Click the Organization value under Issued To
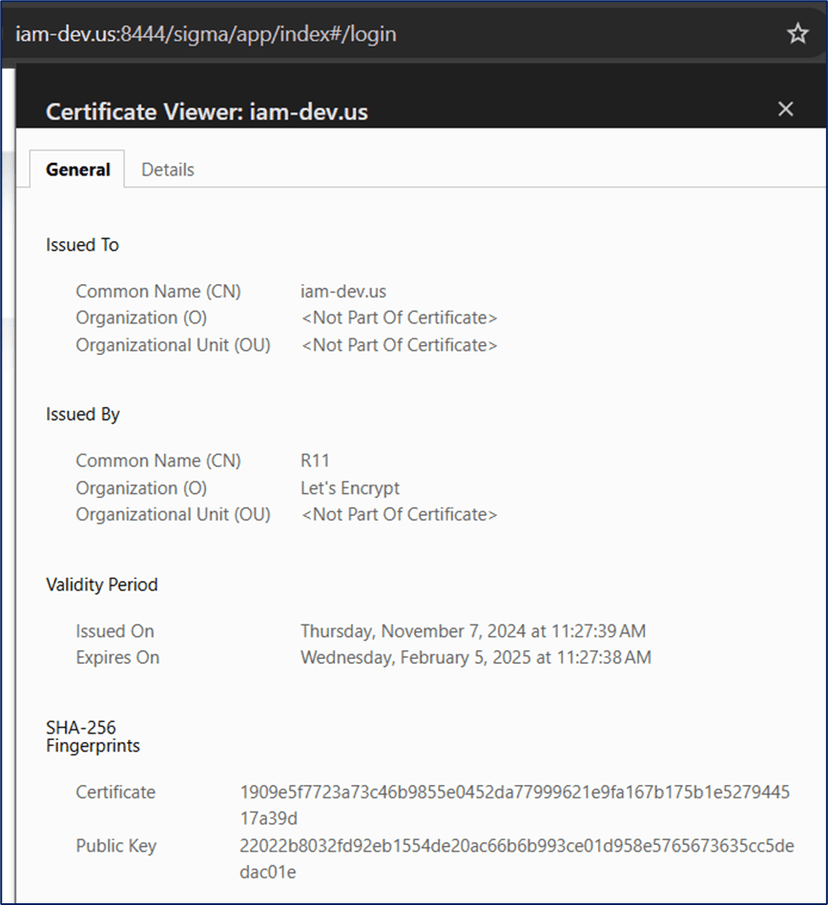 click(x=399, y=318)
